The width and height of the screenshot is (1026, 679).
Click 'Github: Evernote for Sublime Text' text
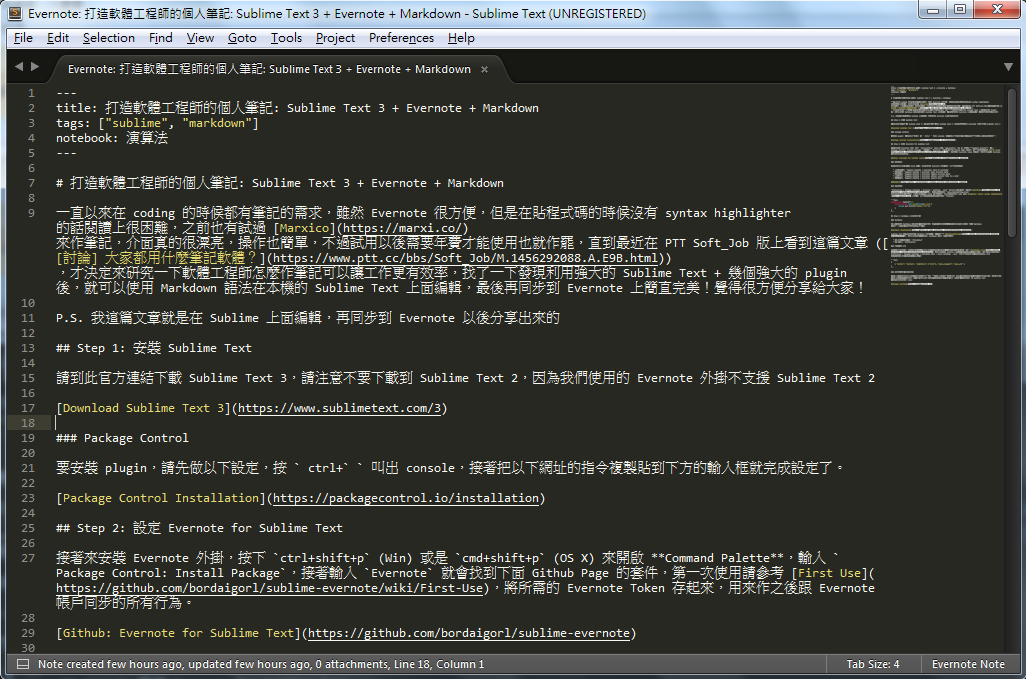pos(178,633)
